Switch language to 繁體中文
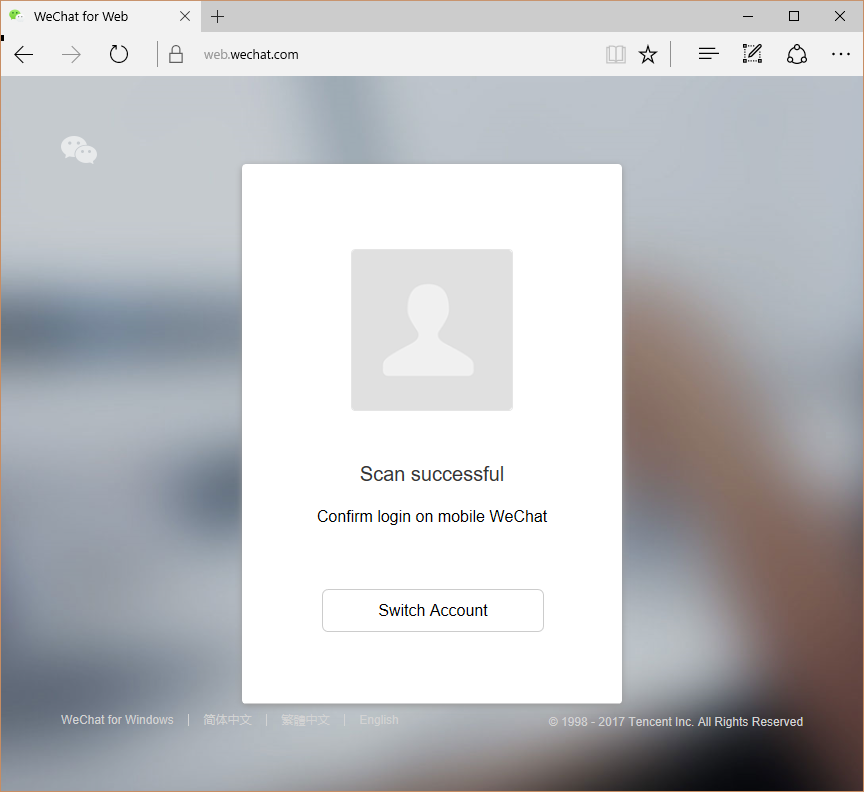 tap(305, 720)
